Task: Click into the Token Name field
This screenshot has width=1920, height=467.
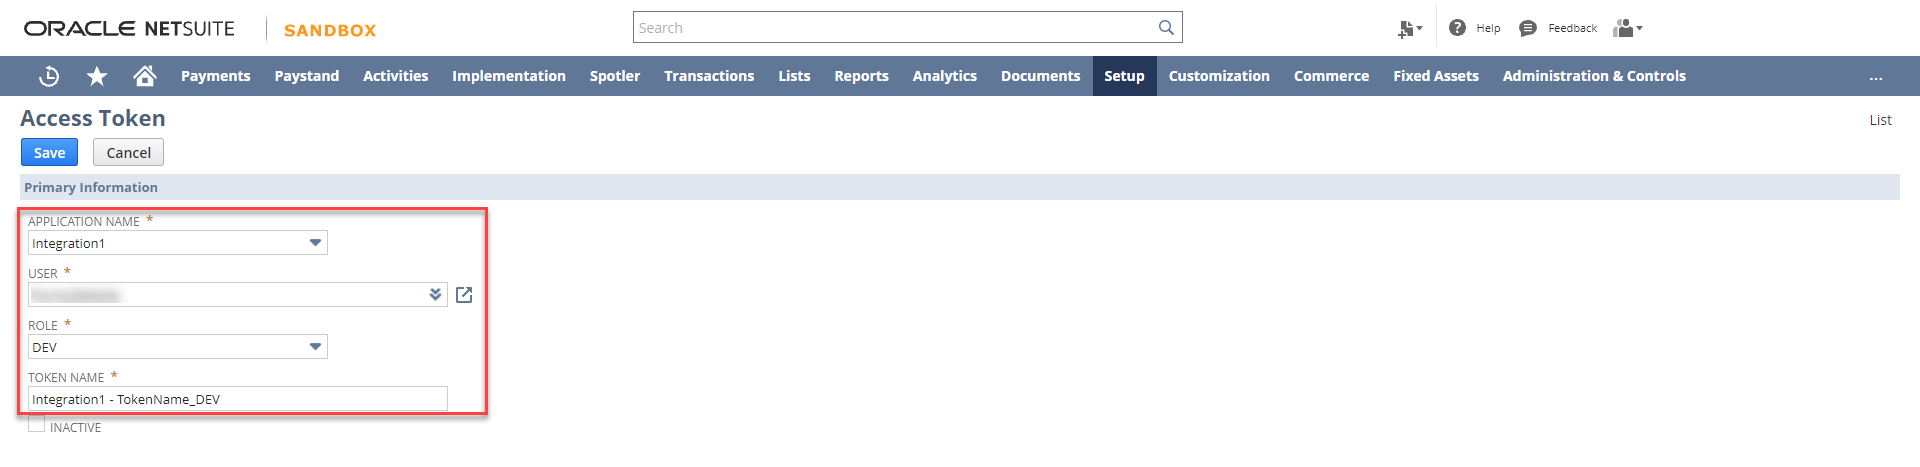Action: (x=238, y=399)
